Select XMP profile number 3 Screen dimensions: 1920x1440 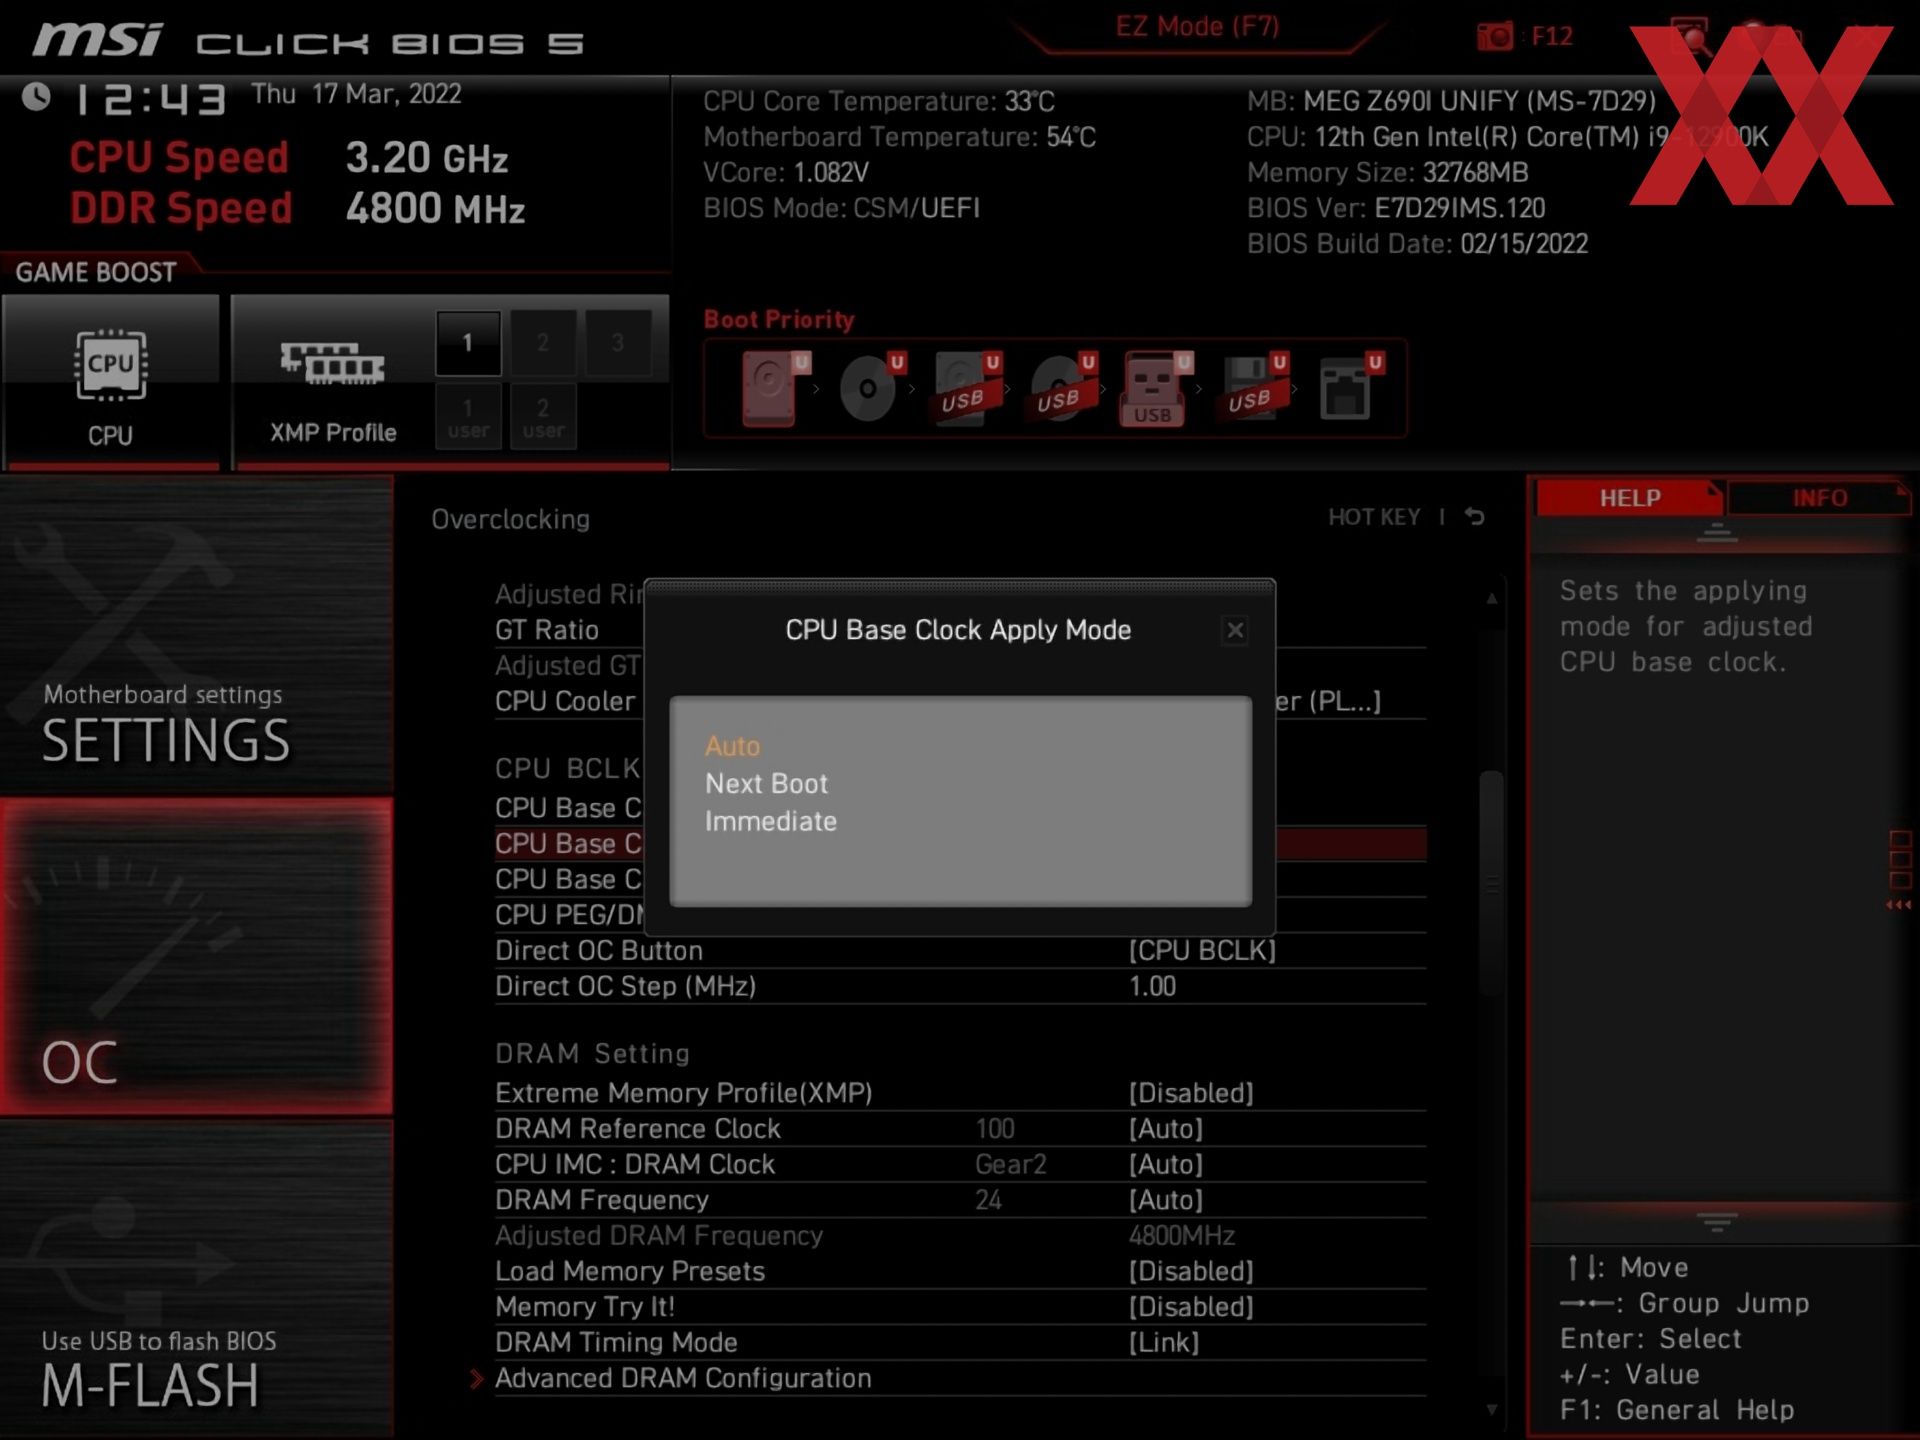618,343
